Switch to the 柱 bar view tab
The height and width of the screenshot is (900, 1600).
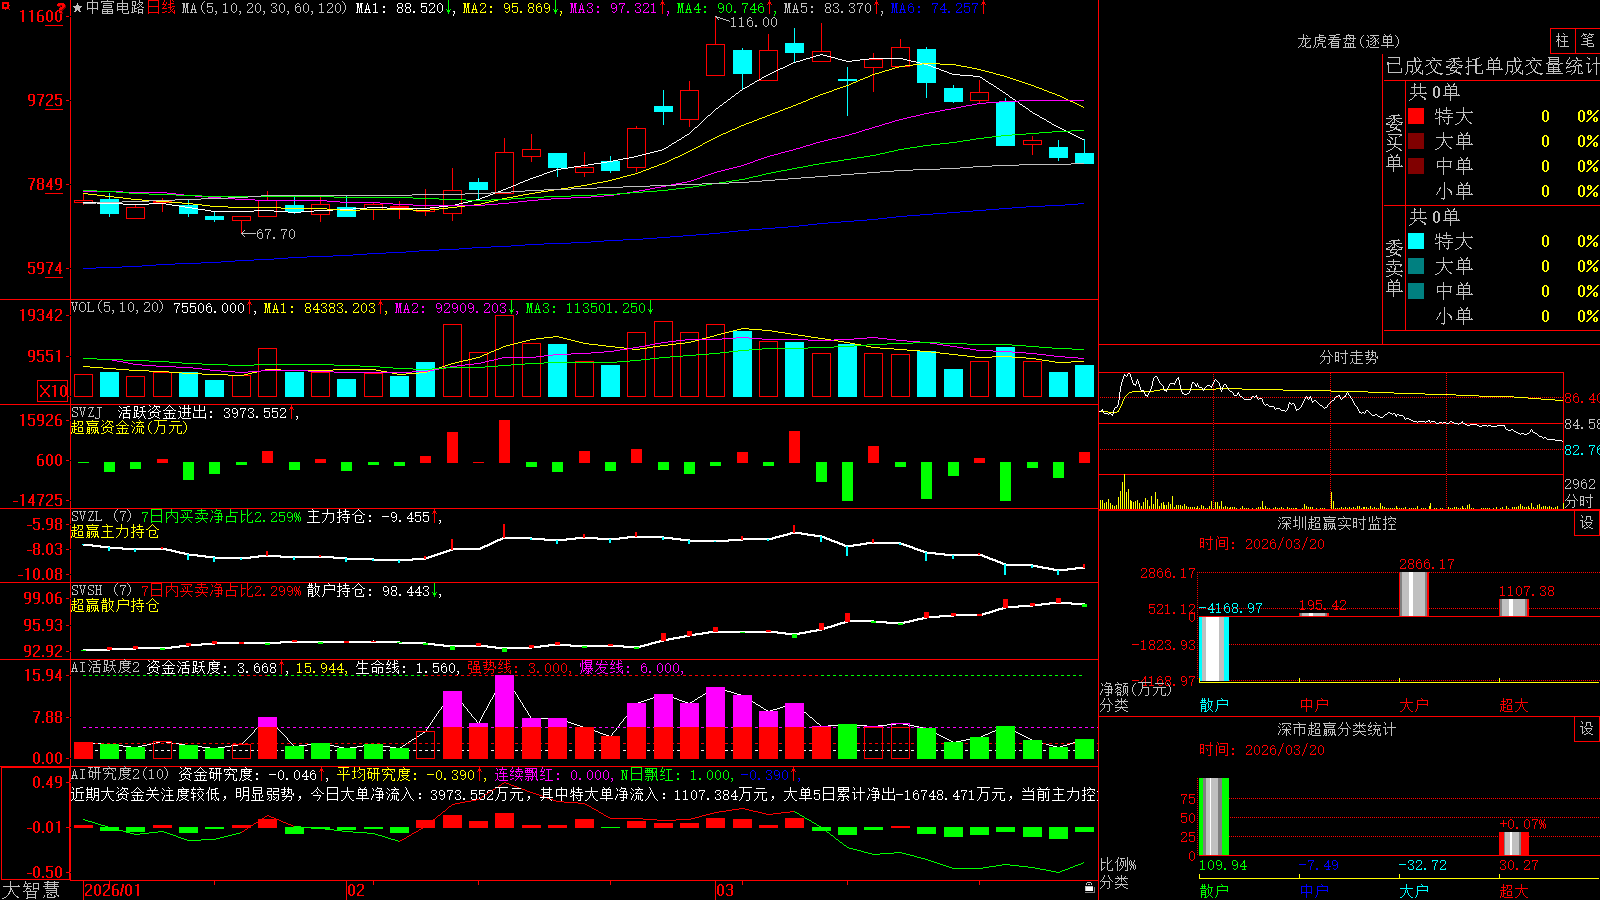click(1562, 40)
